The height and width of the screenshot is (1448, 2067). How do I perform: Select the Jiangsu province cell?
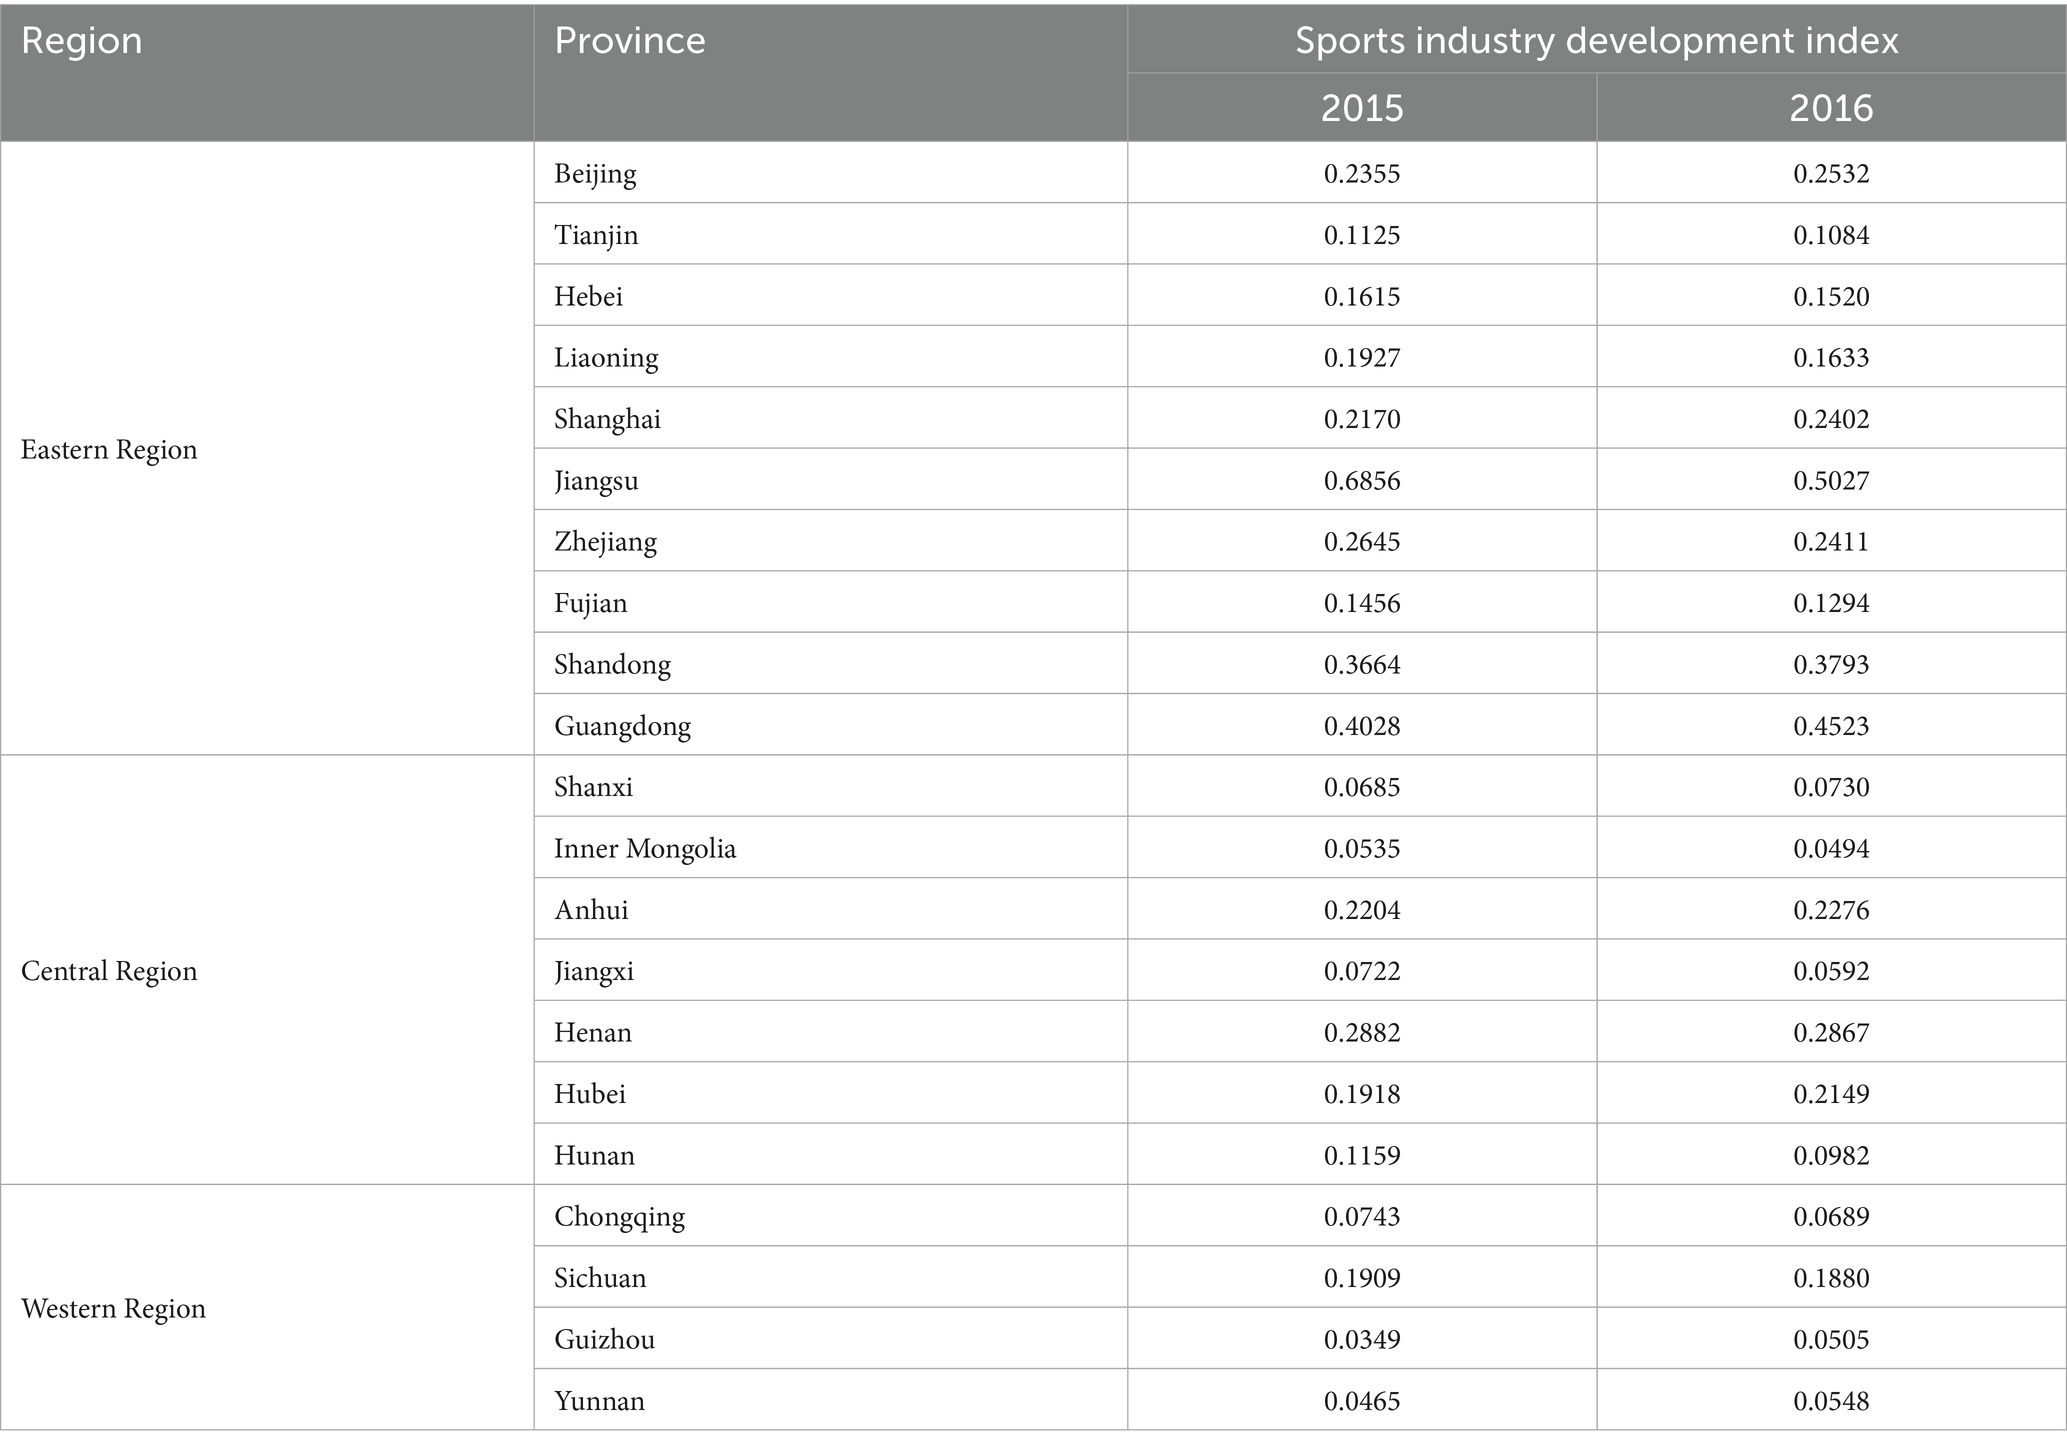tap(596, 480)
